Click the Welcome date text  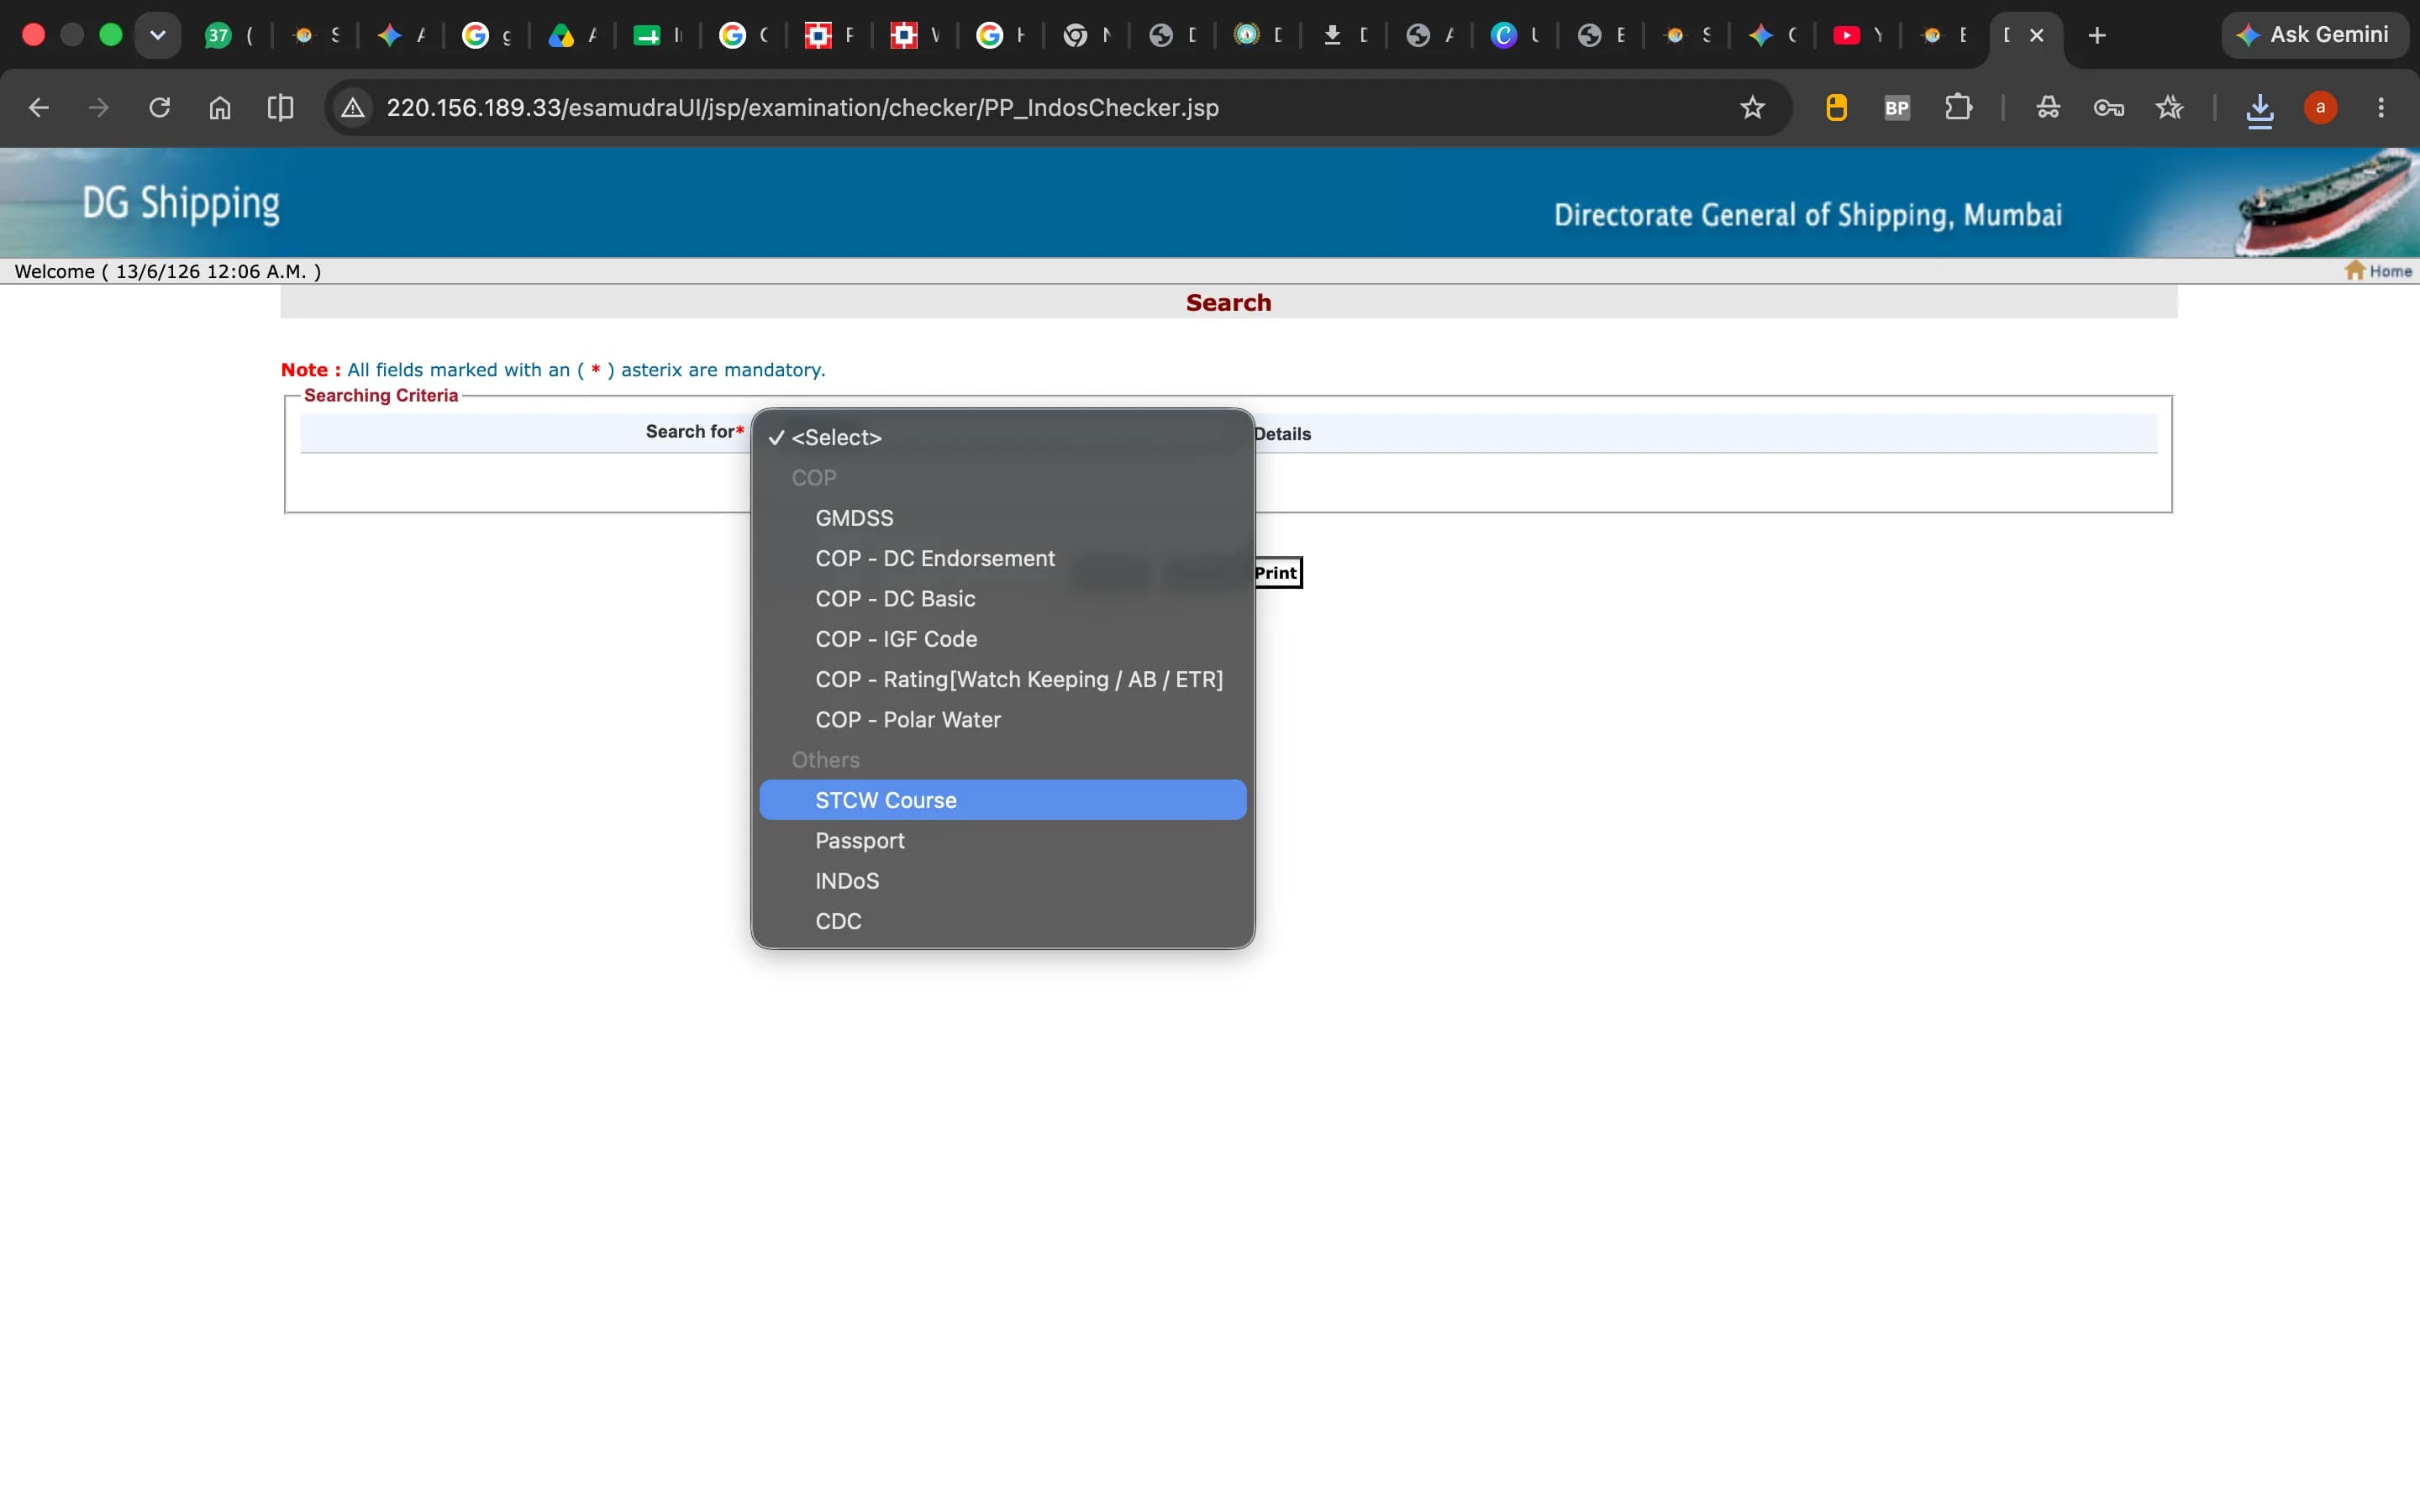(168, 271)
